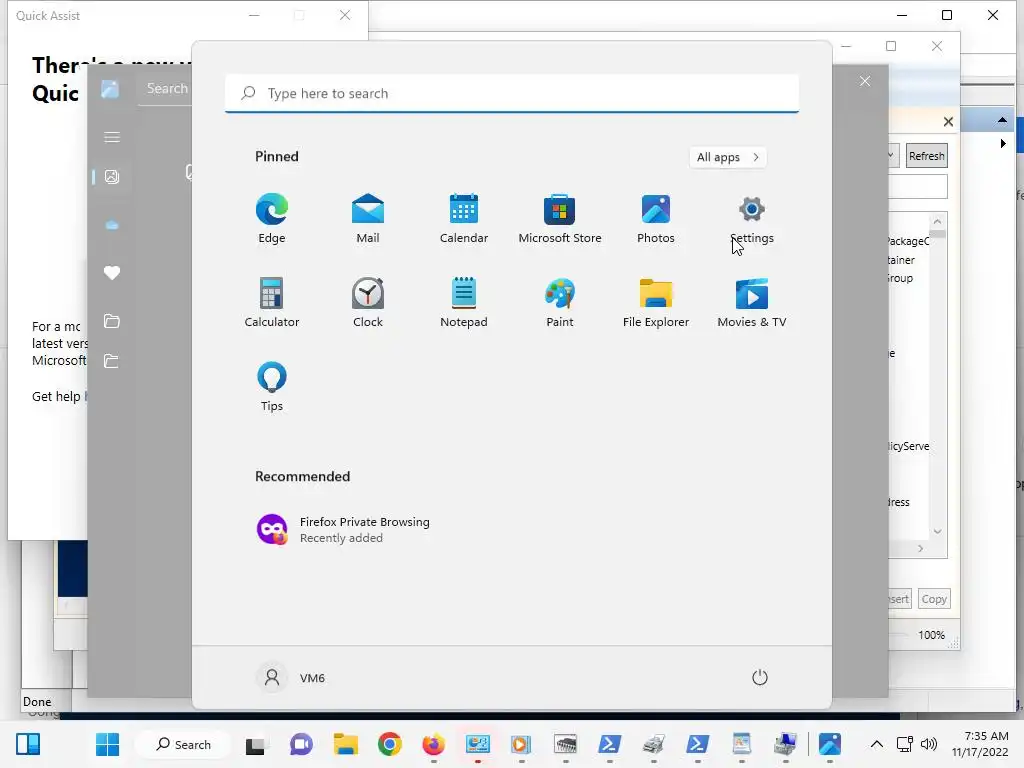The width and height of the screenshot is (1024, 768).
Task: Expand the Photos app hamburger menu
Action: (112, 137)
